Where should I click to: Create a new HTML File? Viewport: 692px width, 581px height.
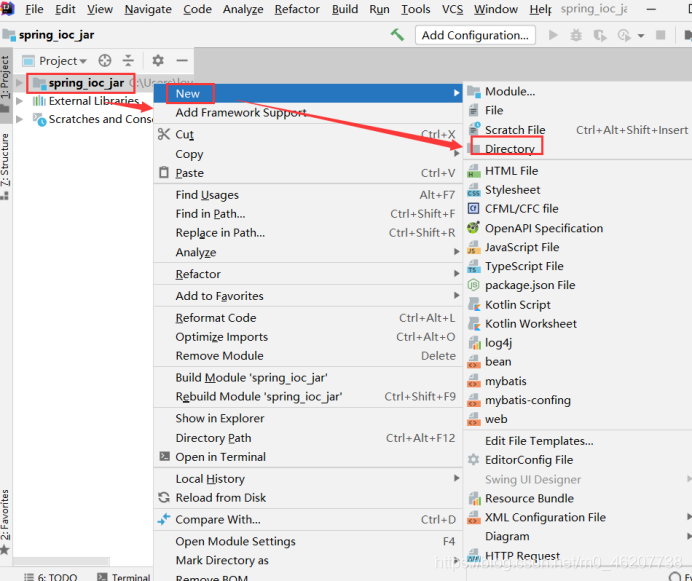point(578,171)
